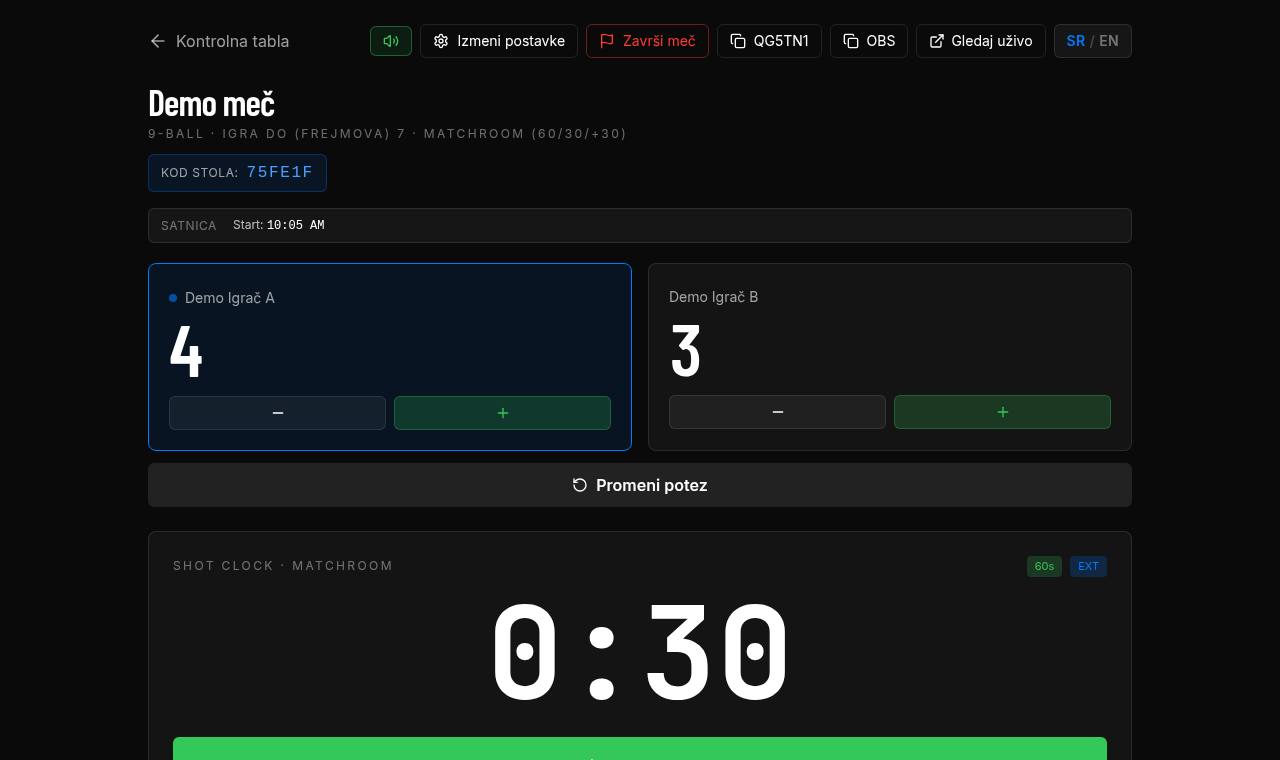This screenshot has height=760, width=1280.
Task: Toggle the sound speaker button
Action: click(x=391, y=41)
